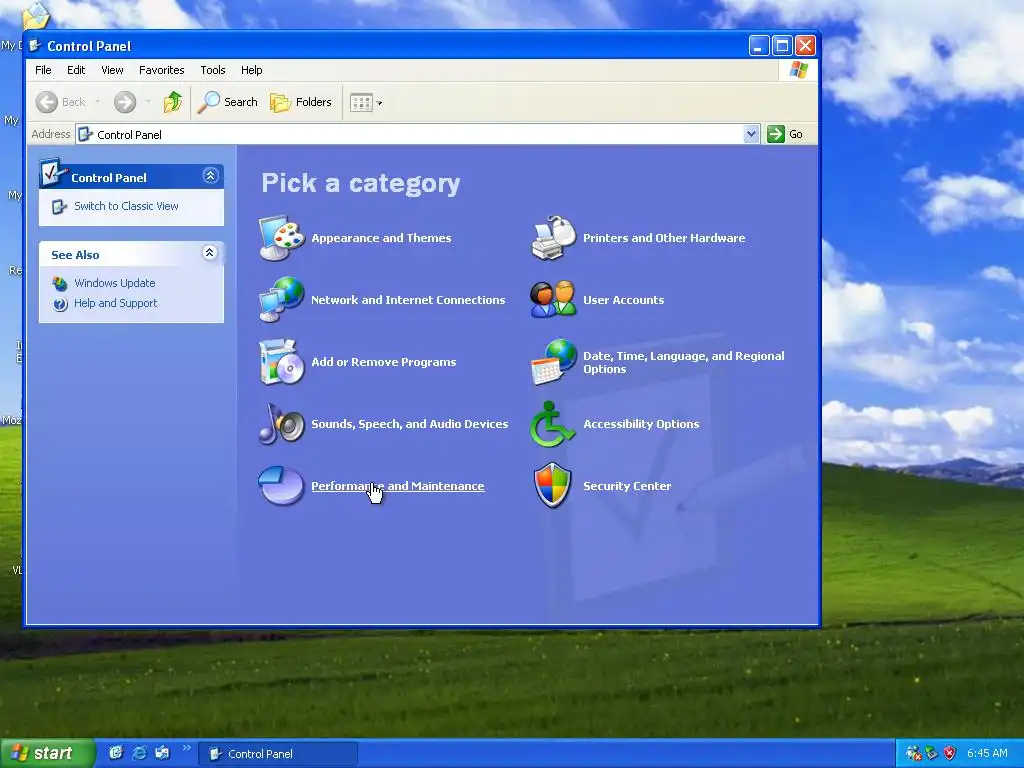Click the Go button
The width and height of the screenshot is (1024, 768).
click(786, 134)
